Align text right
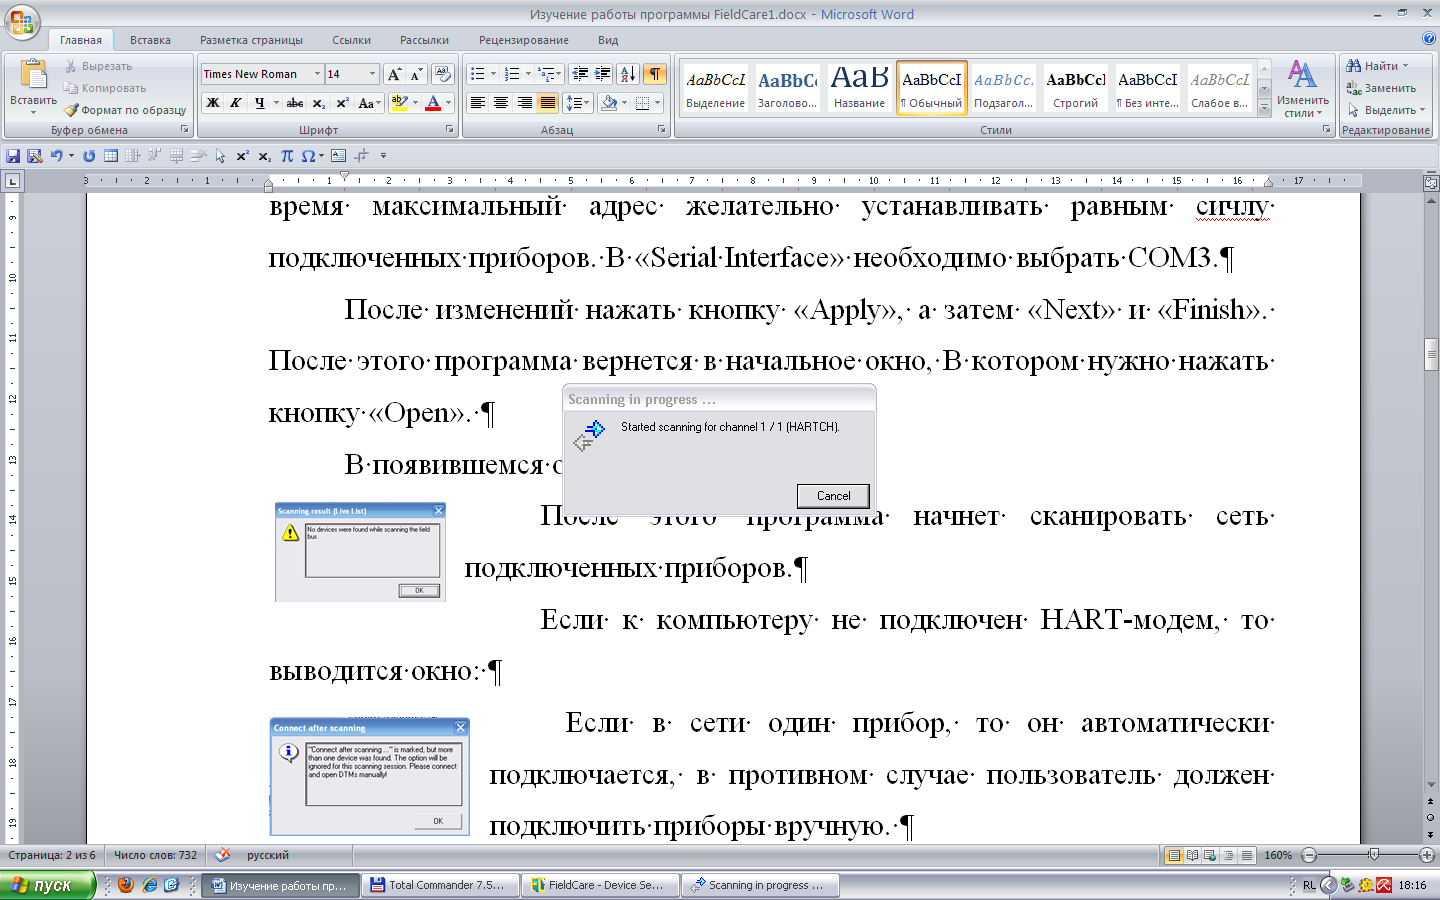 (524, 103)
